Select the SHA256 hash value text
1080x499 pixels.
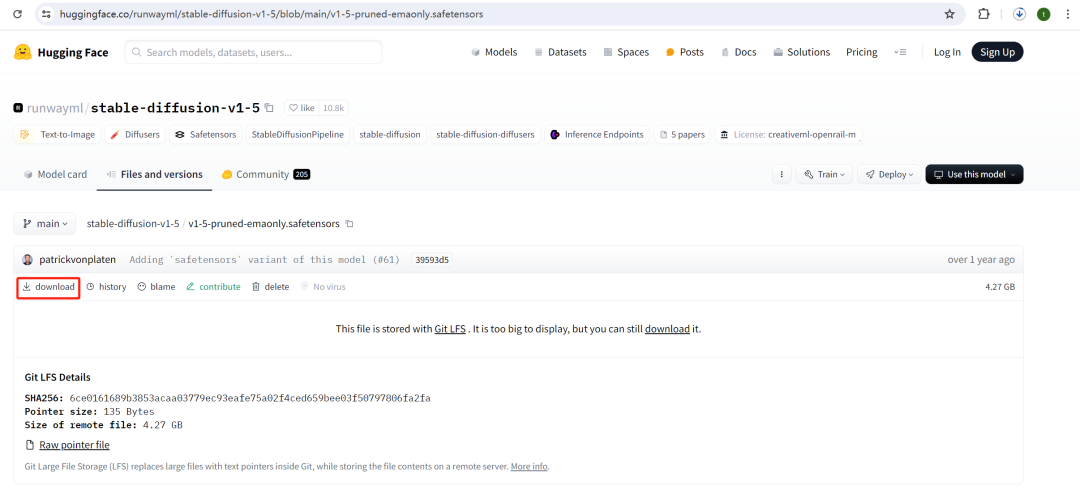[250, 398]
